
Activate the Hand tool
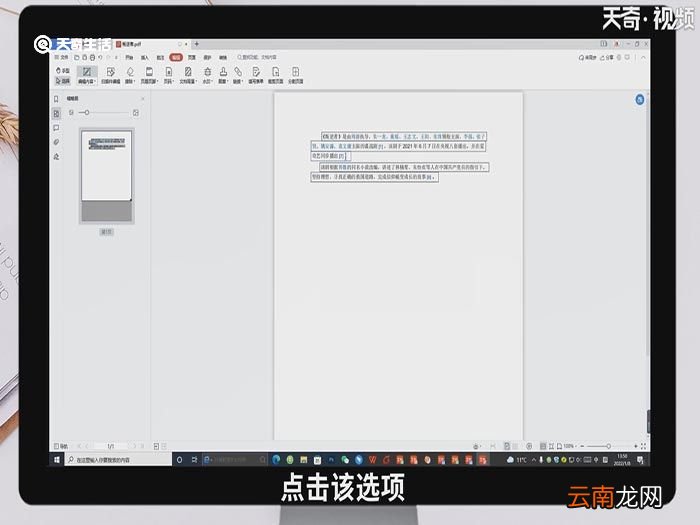tap(62, 71)
